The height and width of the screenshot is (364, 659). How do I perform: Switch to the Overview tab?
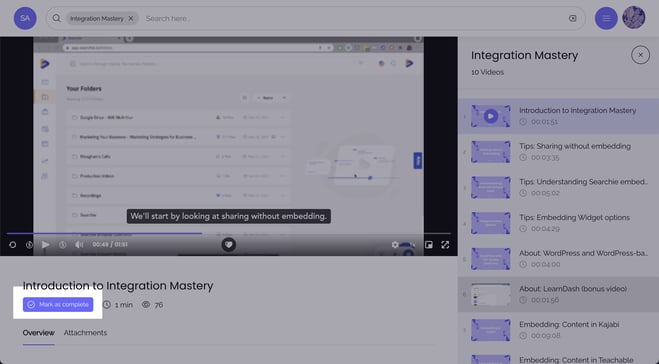pyautogui.click(x=39, y=333)
